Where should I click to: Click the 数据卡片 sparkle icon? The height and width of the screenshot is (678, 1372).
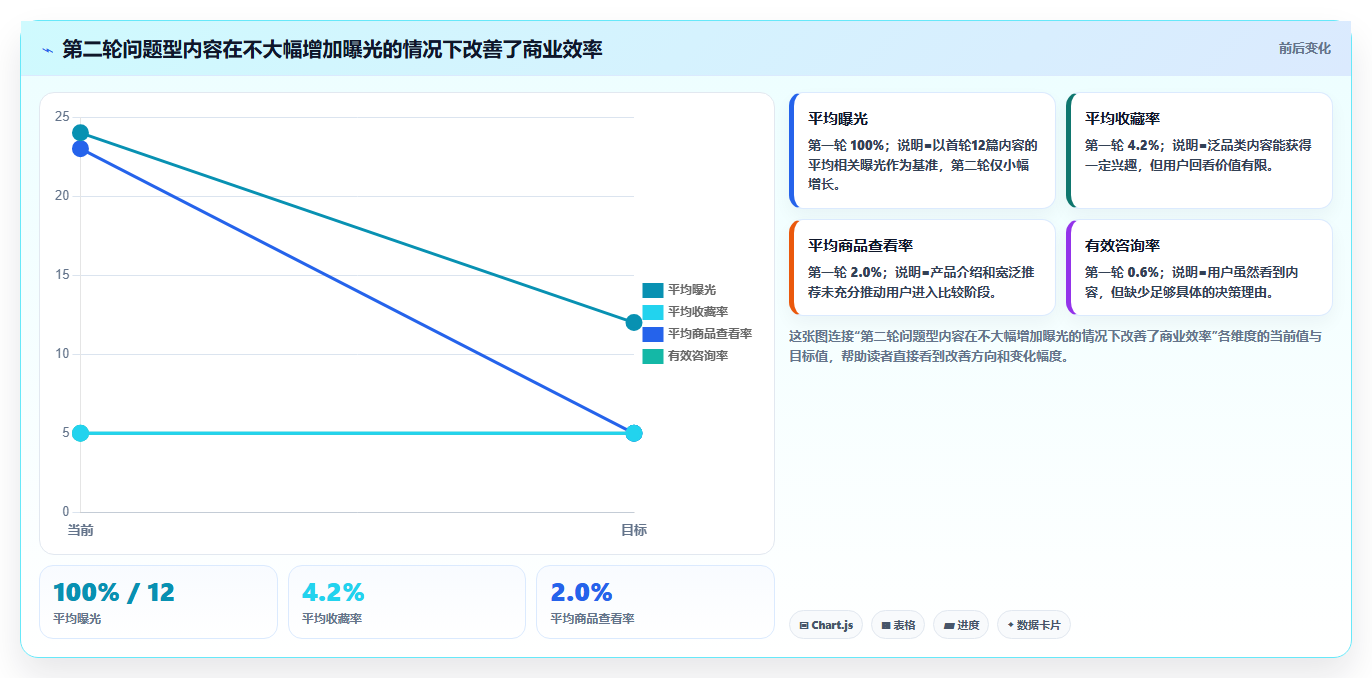(1010, 625)
